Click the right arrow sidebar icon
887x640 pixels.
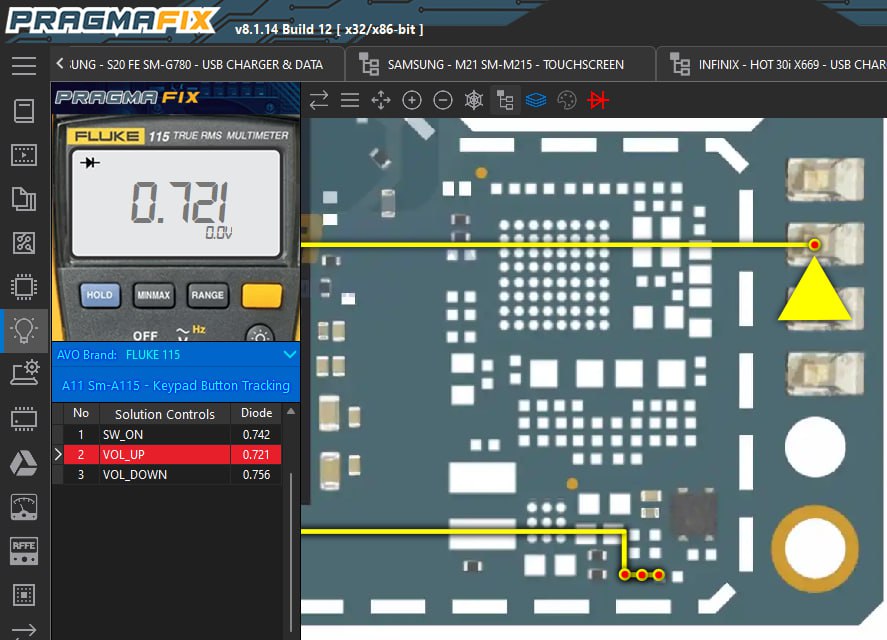pos(24,630)
